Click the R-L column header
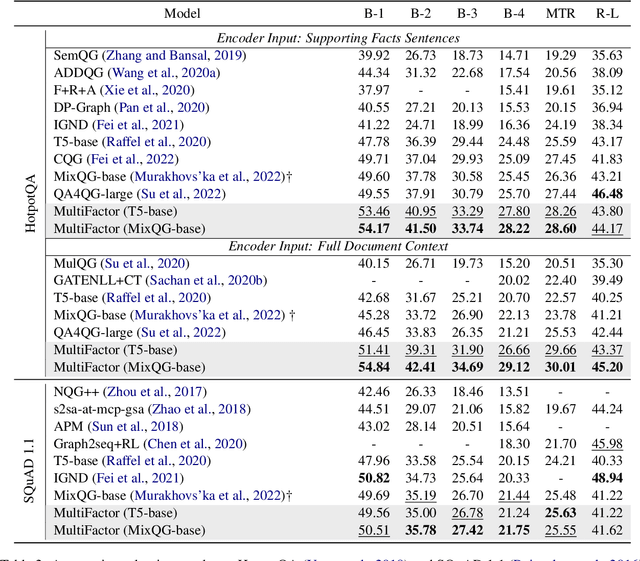The width and height of the screenshot is (640, 561). pyautogui.click(x=612, y=14)
